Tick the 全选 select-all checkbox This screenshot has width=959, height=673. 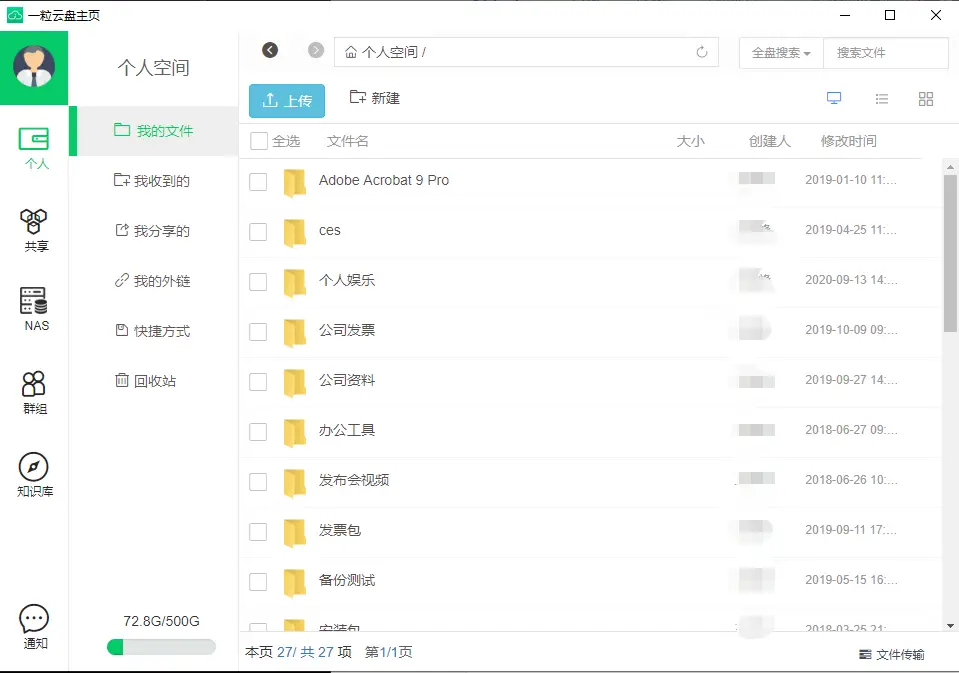point(259,141)
